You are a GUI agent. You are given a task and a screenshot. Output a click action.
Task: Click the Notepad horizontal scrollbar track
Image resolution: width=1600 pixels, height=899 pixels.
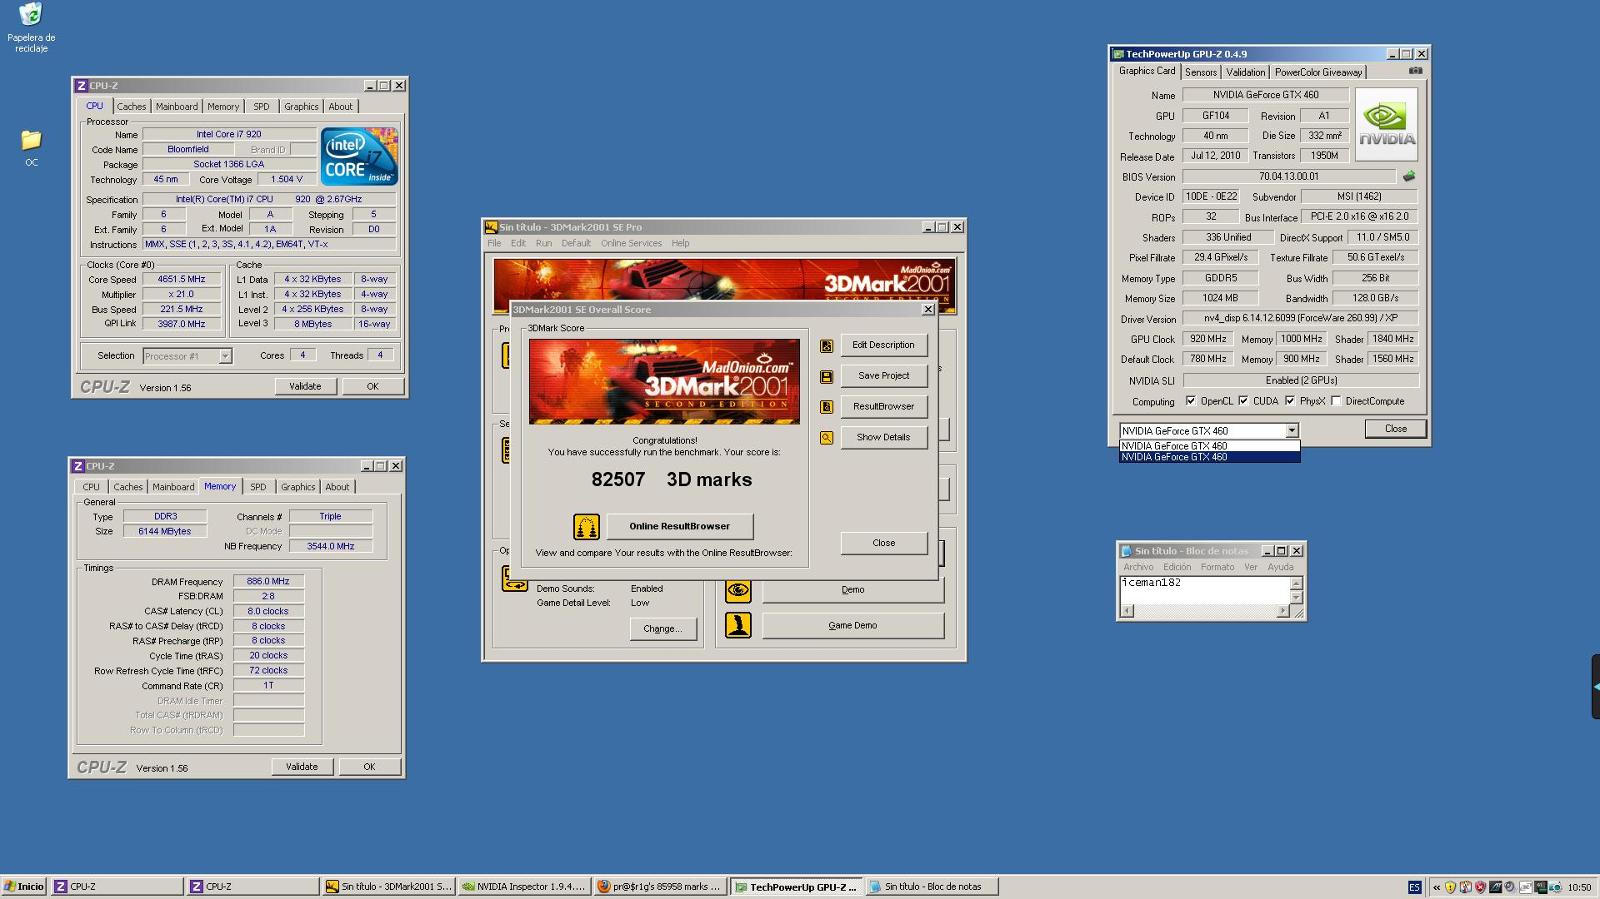[1205, 611]
